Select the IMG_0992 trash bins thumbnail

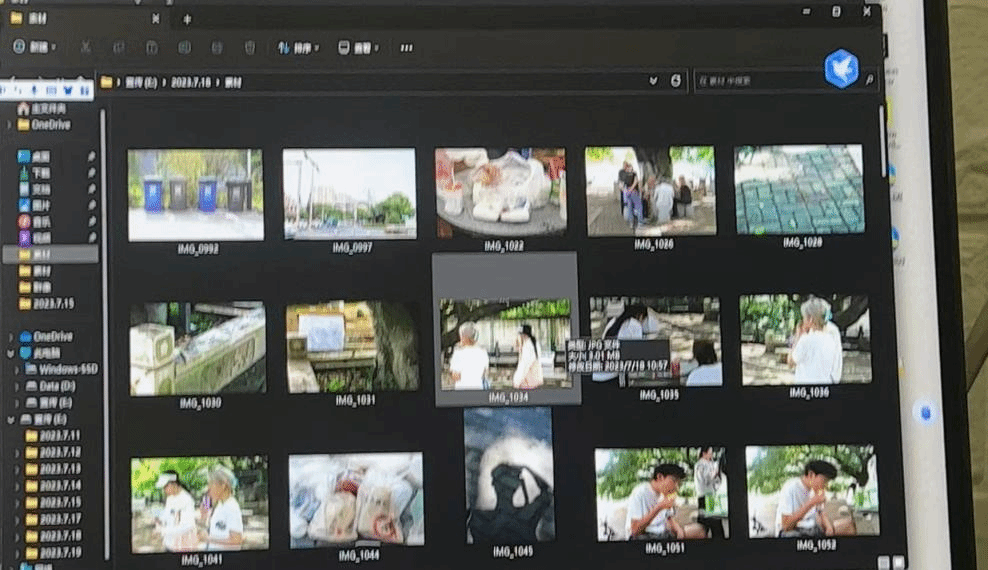195,195
